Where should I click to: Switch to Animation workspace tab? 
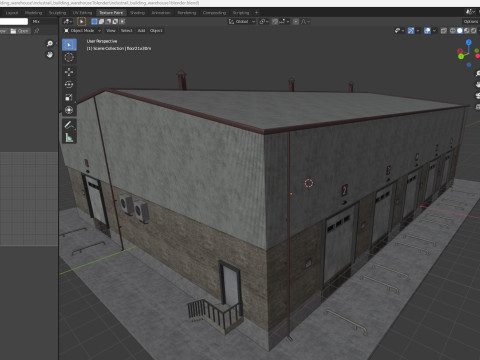click(161, 13)
